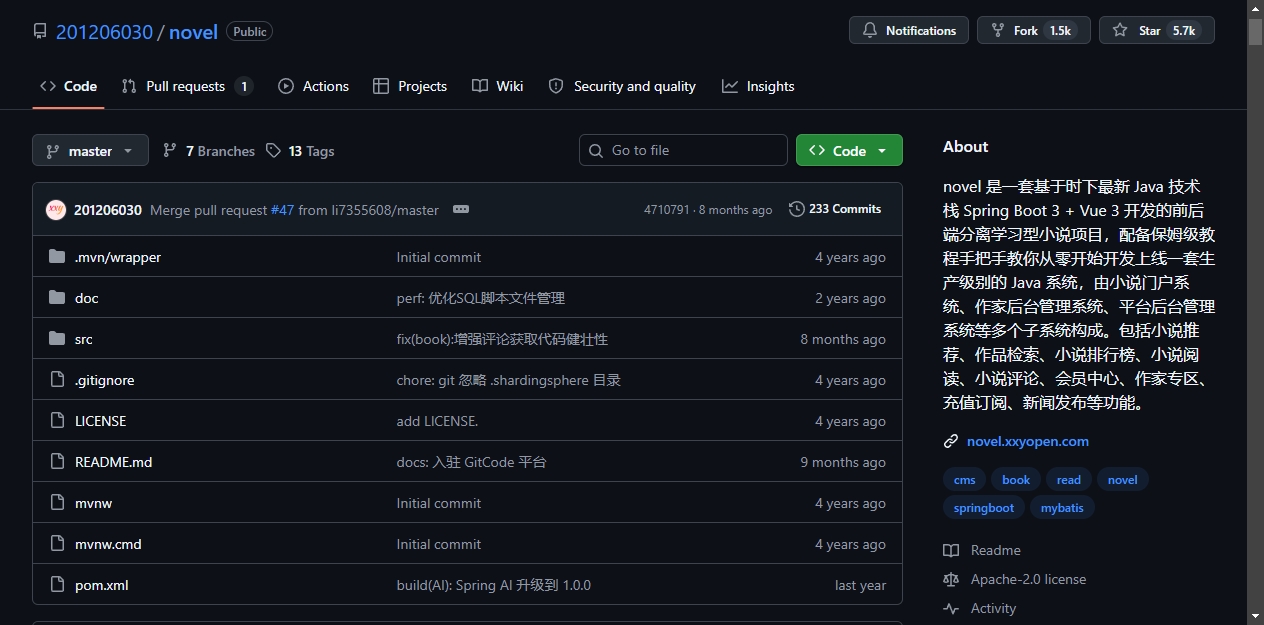
Task: Open the Wiki tab
Action: pos(497,86)
